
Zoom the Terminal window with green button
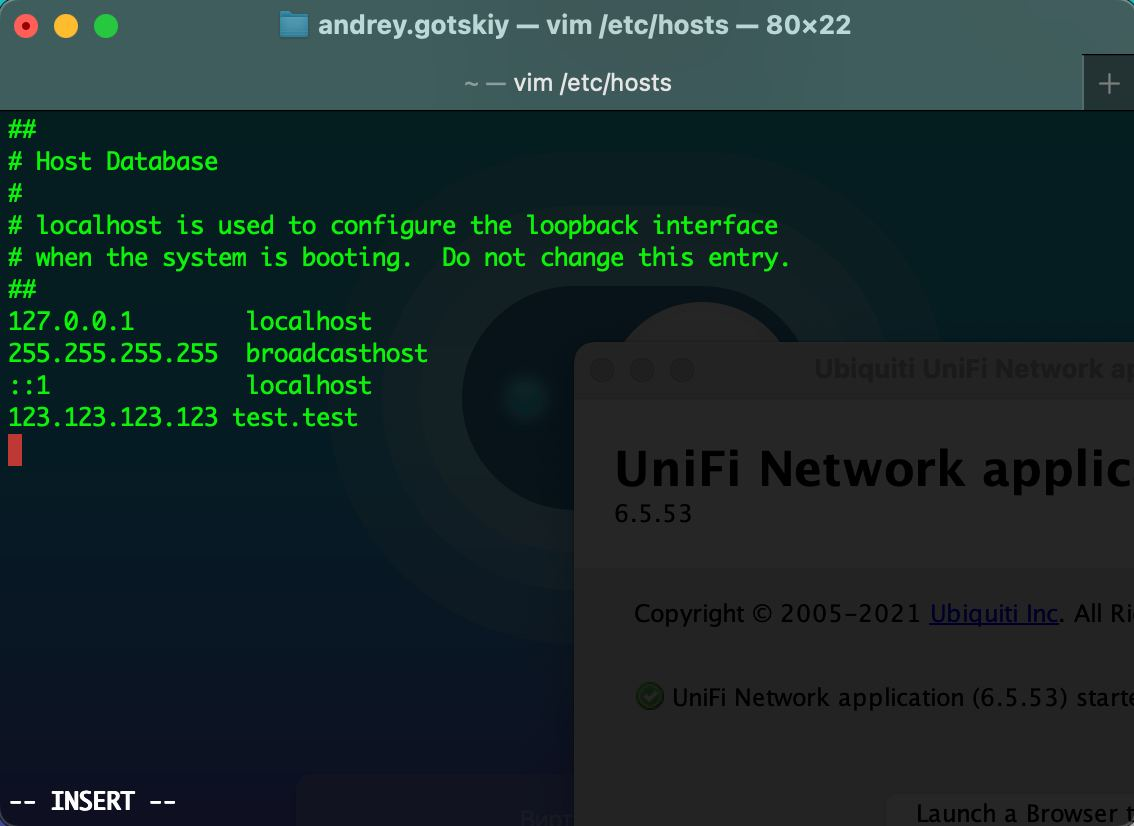point(106,26)
